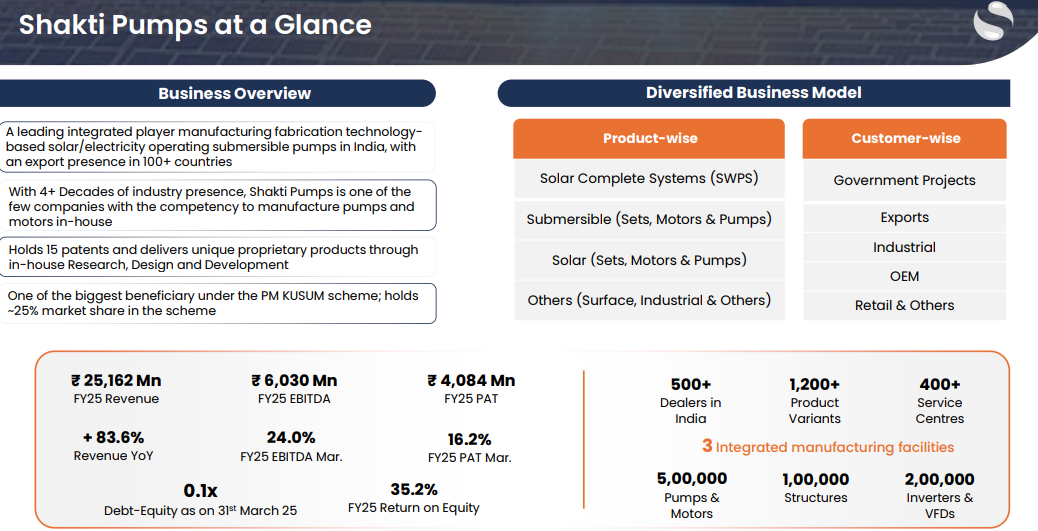Click the '1,200+' variants figure

click(814, 385)
